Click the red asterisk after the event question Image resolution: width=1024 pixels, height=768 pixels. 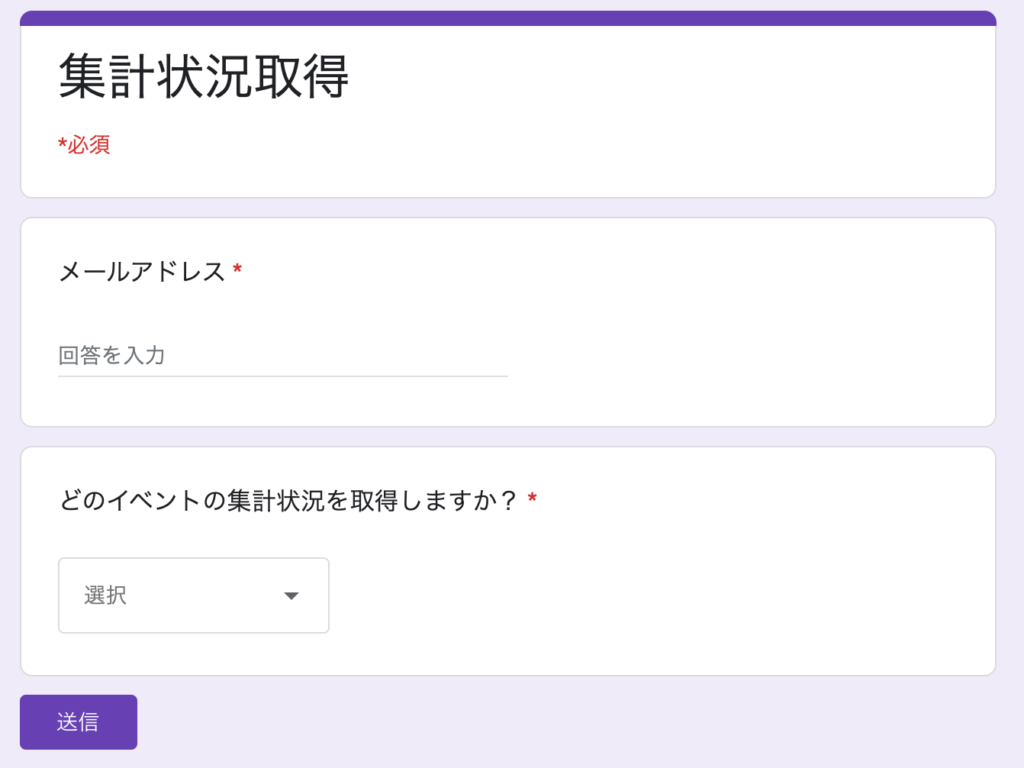tap(532, 498)
